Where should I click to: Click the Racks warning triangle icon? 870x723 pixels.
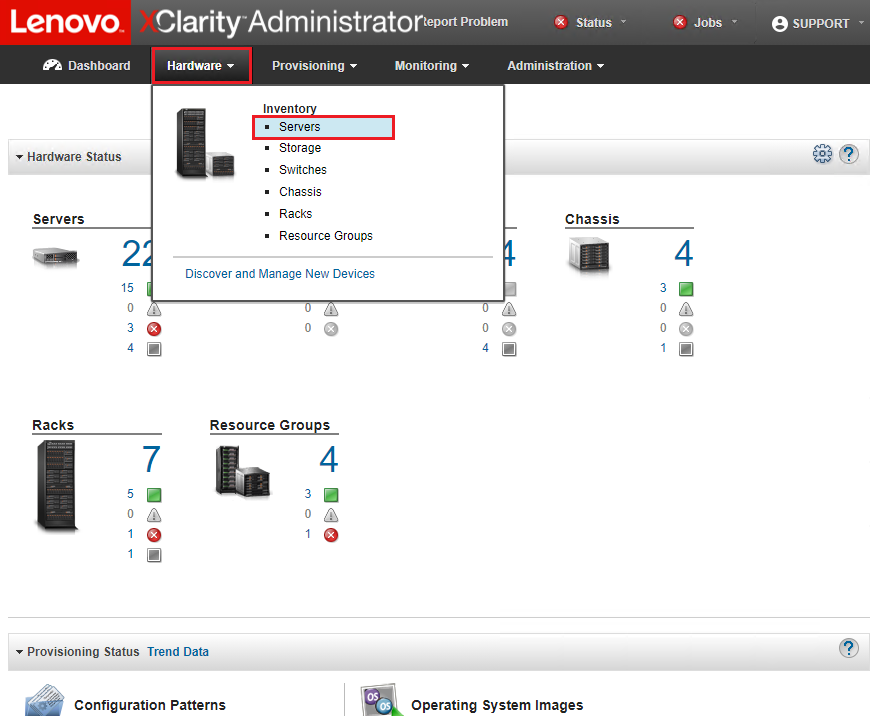[x=154, y=515]
